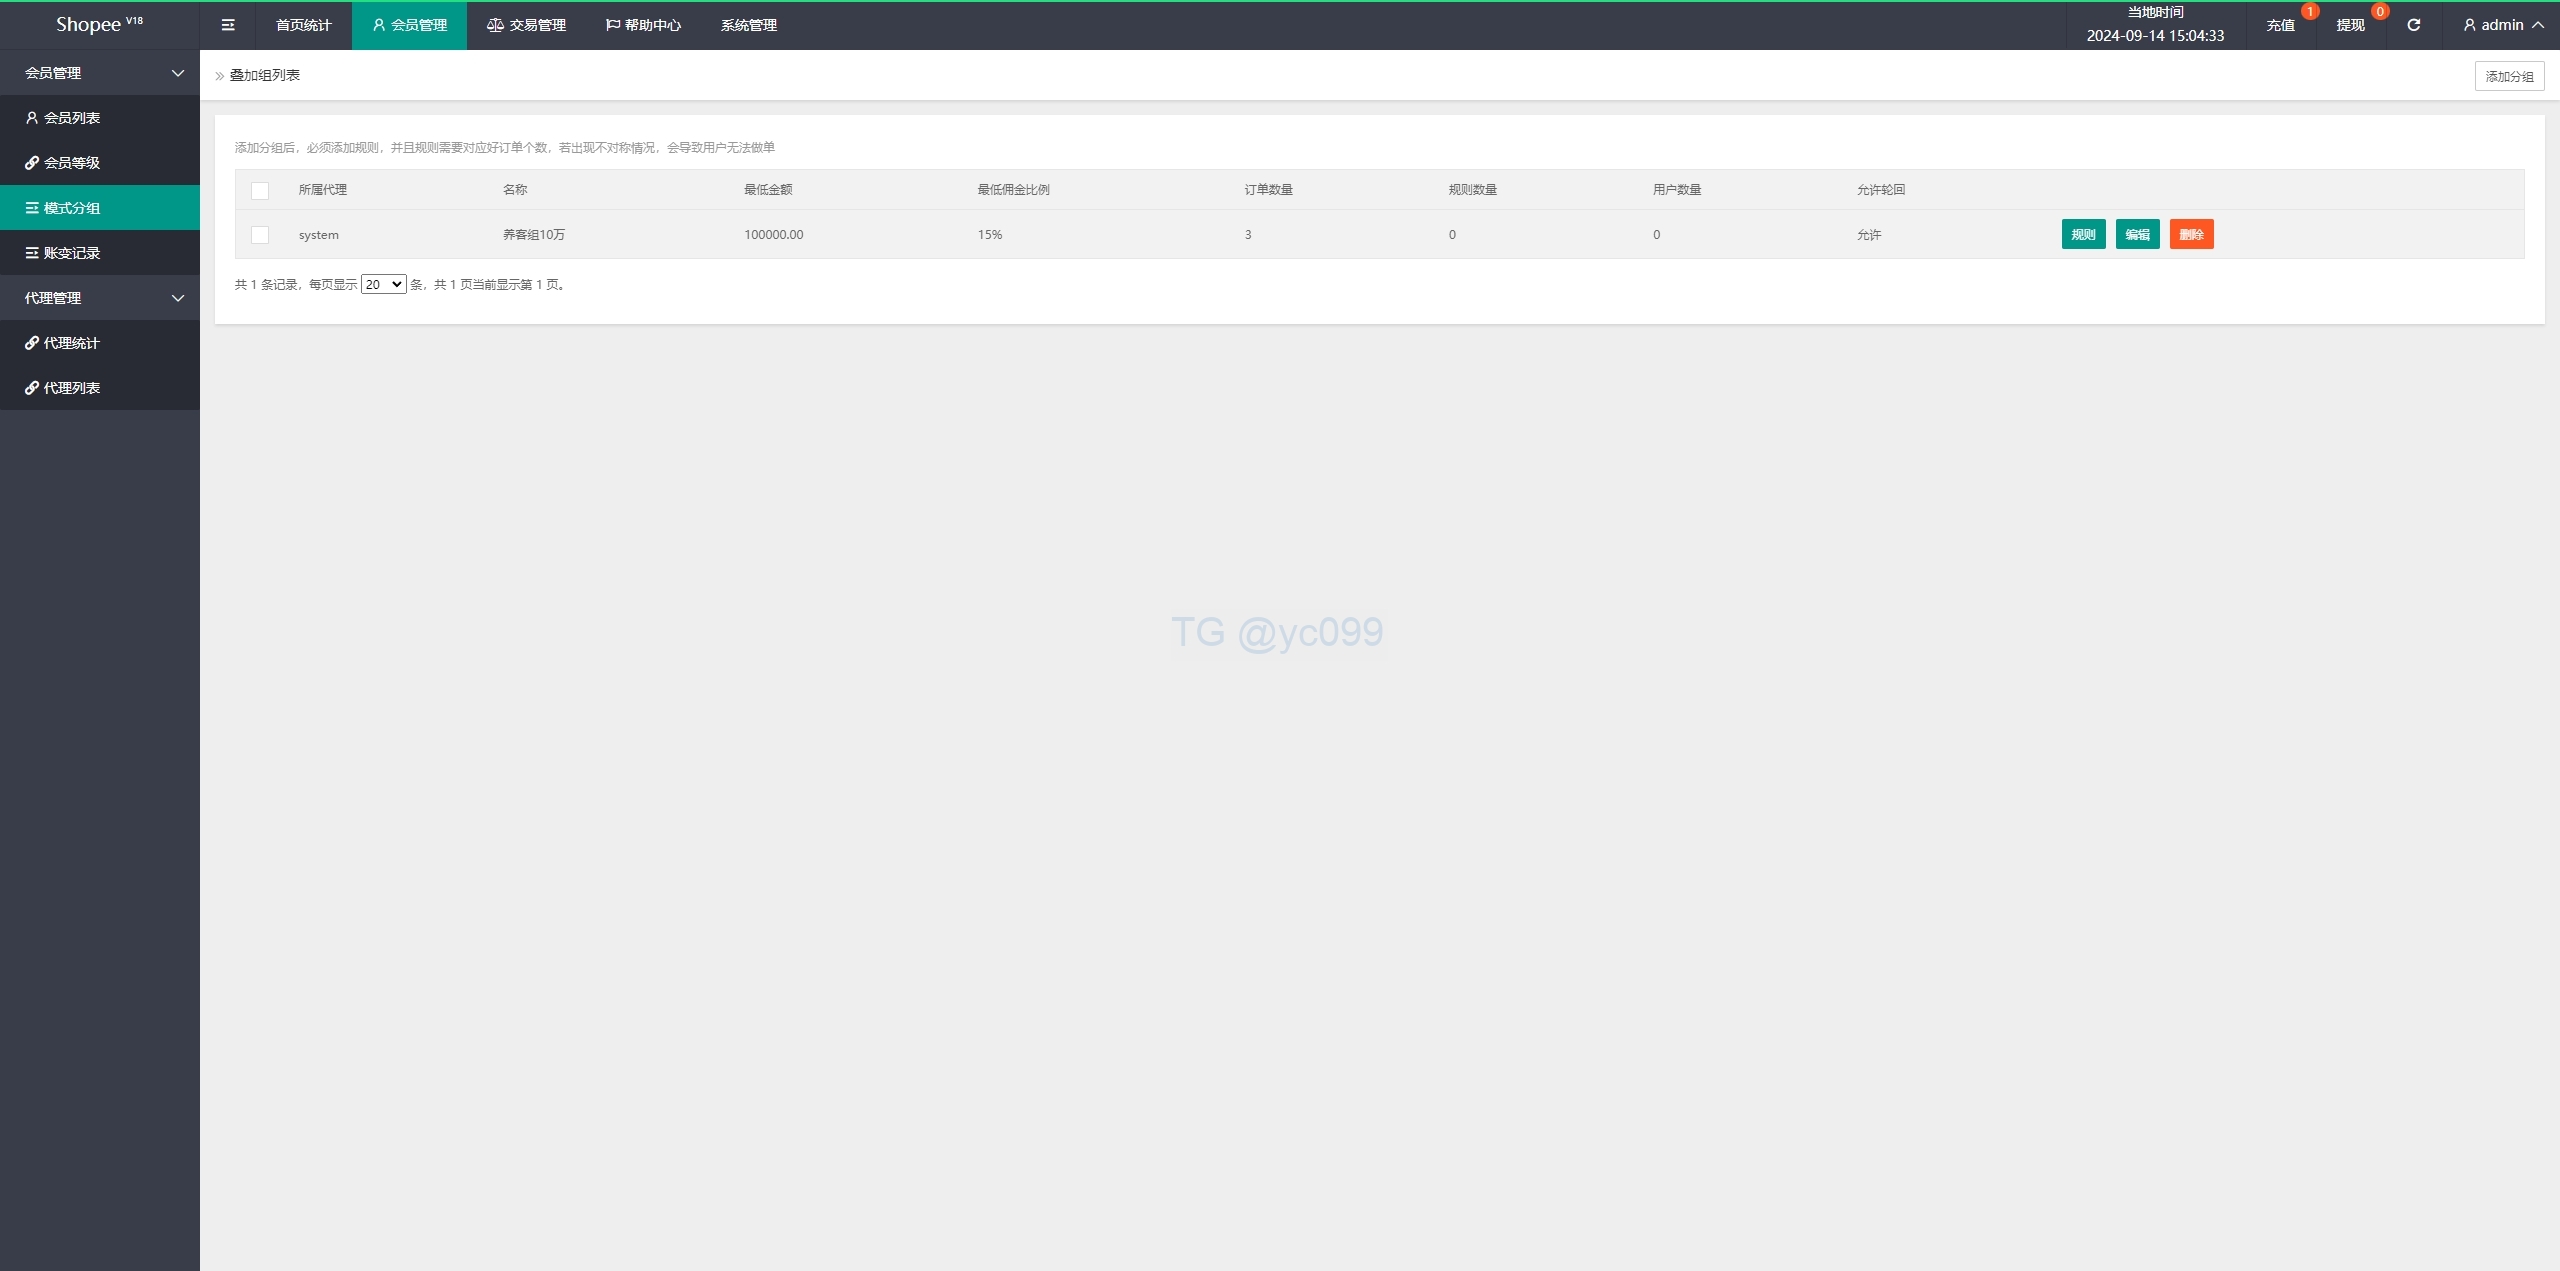Open the admin user dropdown menu
This screenshot has height=1271, width=2560.
(2503, 25)
